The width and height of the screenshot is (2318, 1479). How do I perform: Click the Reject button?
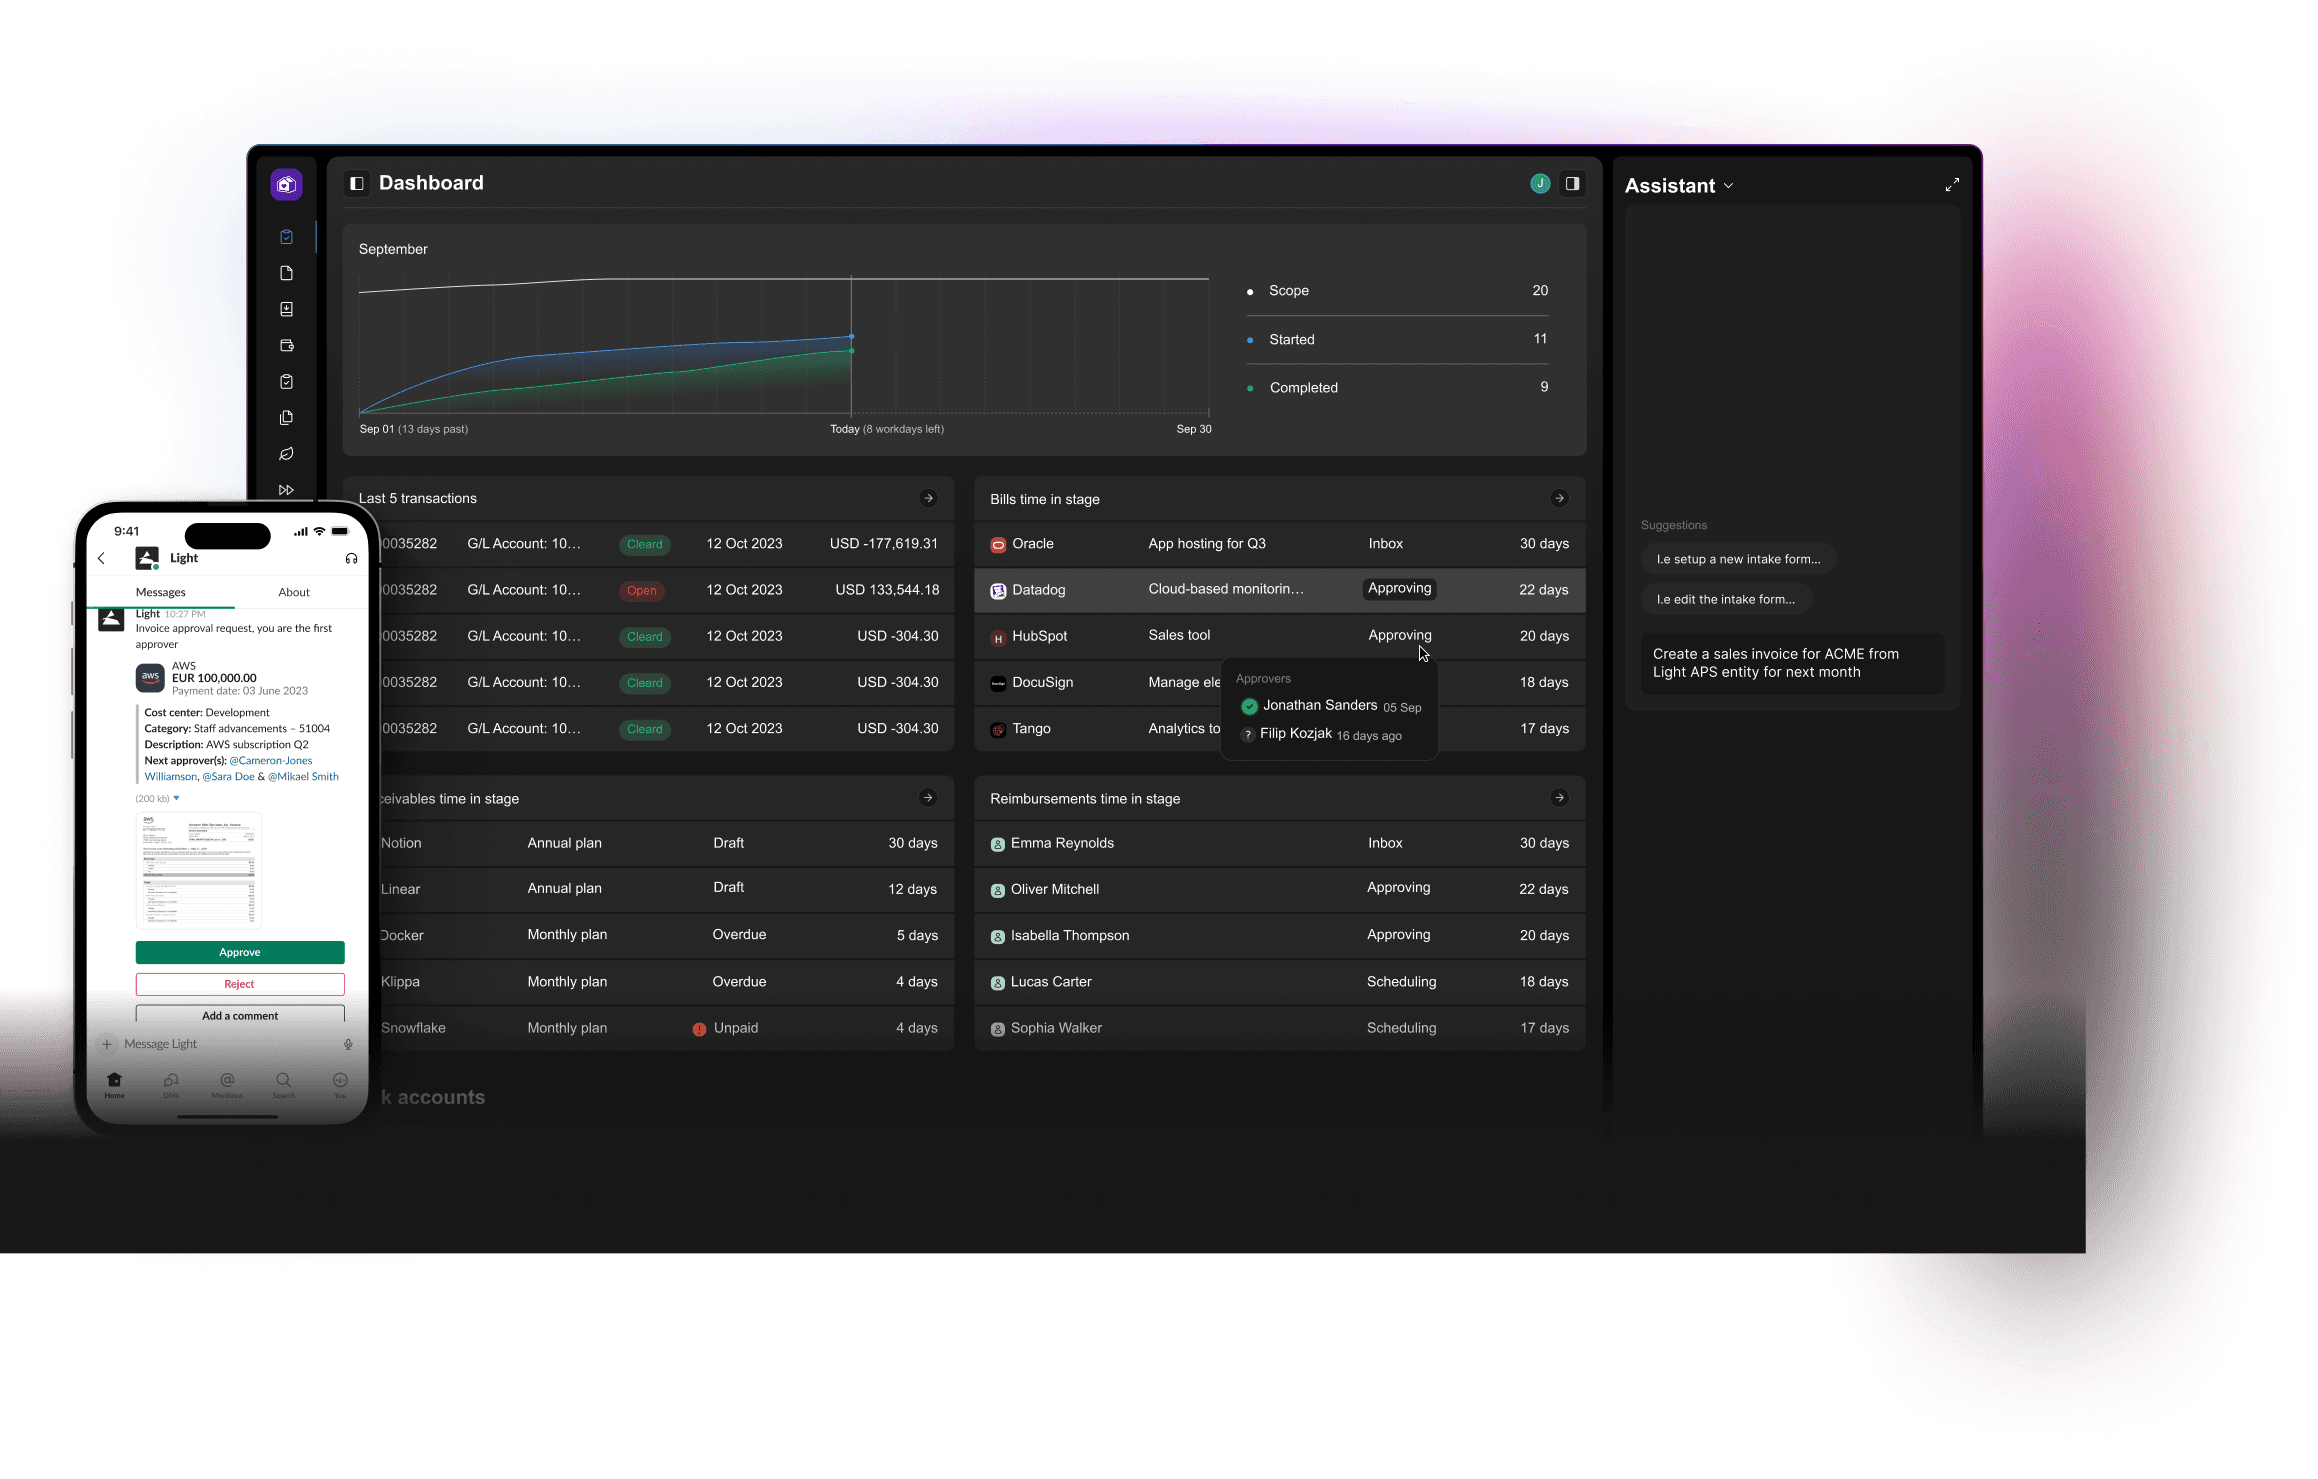coord(240,984)
